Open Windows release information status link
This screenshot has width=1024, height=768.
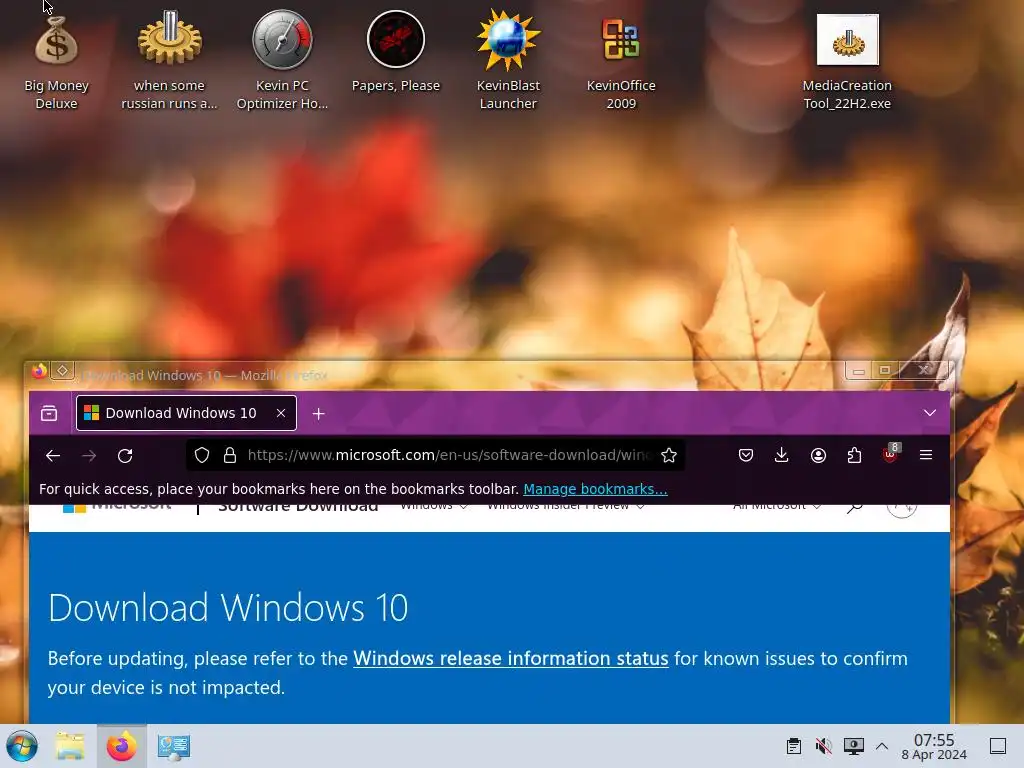pos(511,658)
